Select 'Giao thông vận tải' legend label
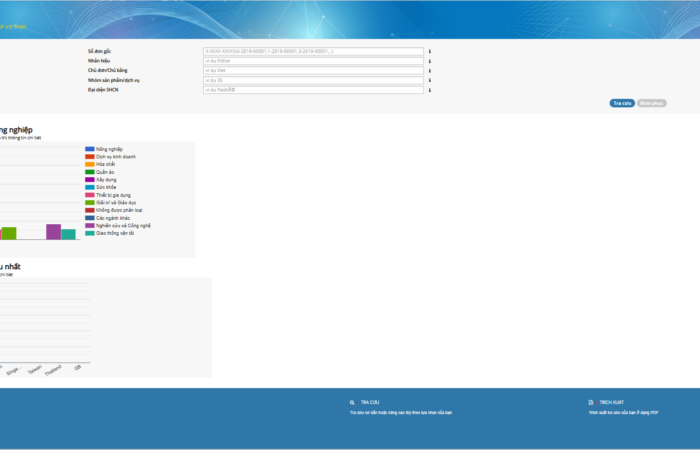The height and width of the screenshot is (450, 700). click(x=115, y=233)
